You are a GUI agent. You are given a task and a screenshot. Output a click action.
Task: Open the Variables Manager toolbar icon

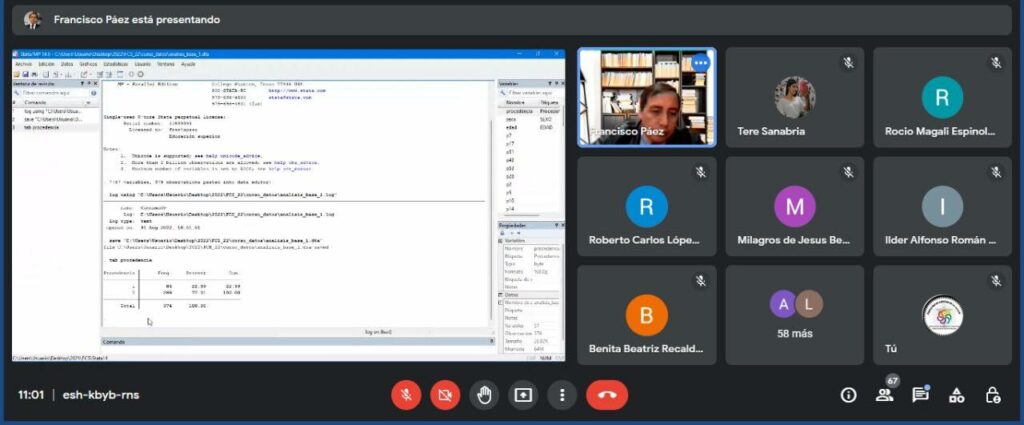point(120,74)
